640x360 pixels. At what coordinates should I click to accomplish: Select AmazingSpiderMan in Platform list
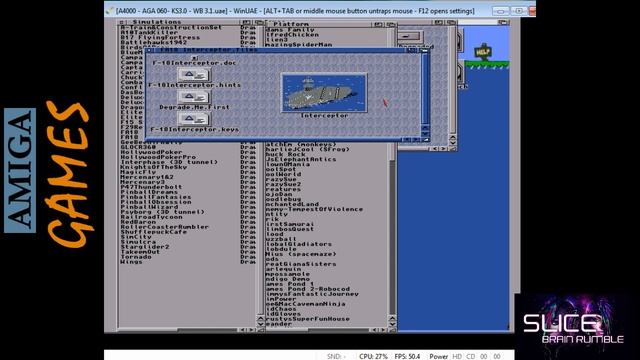(x=299, y=44)
